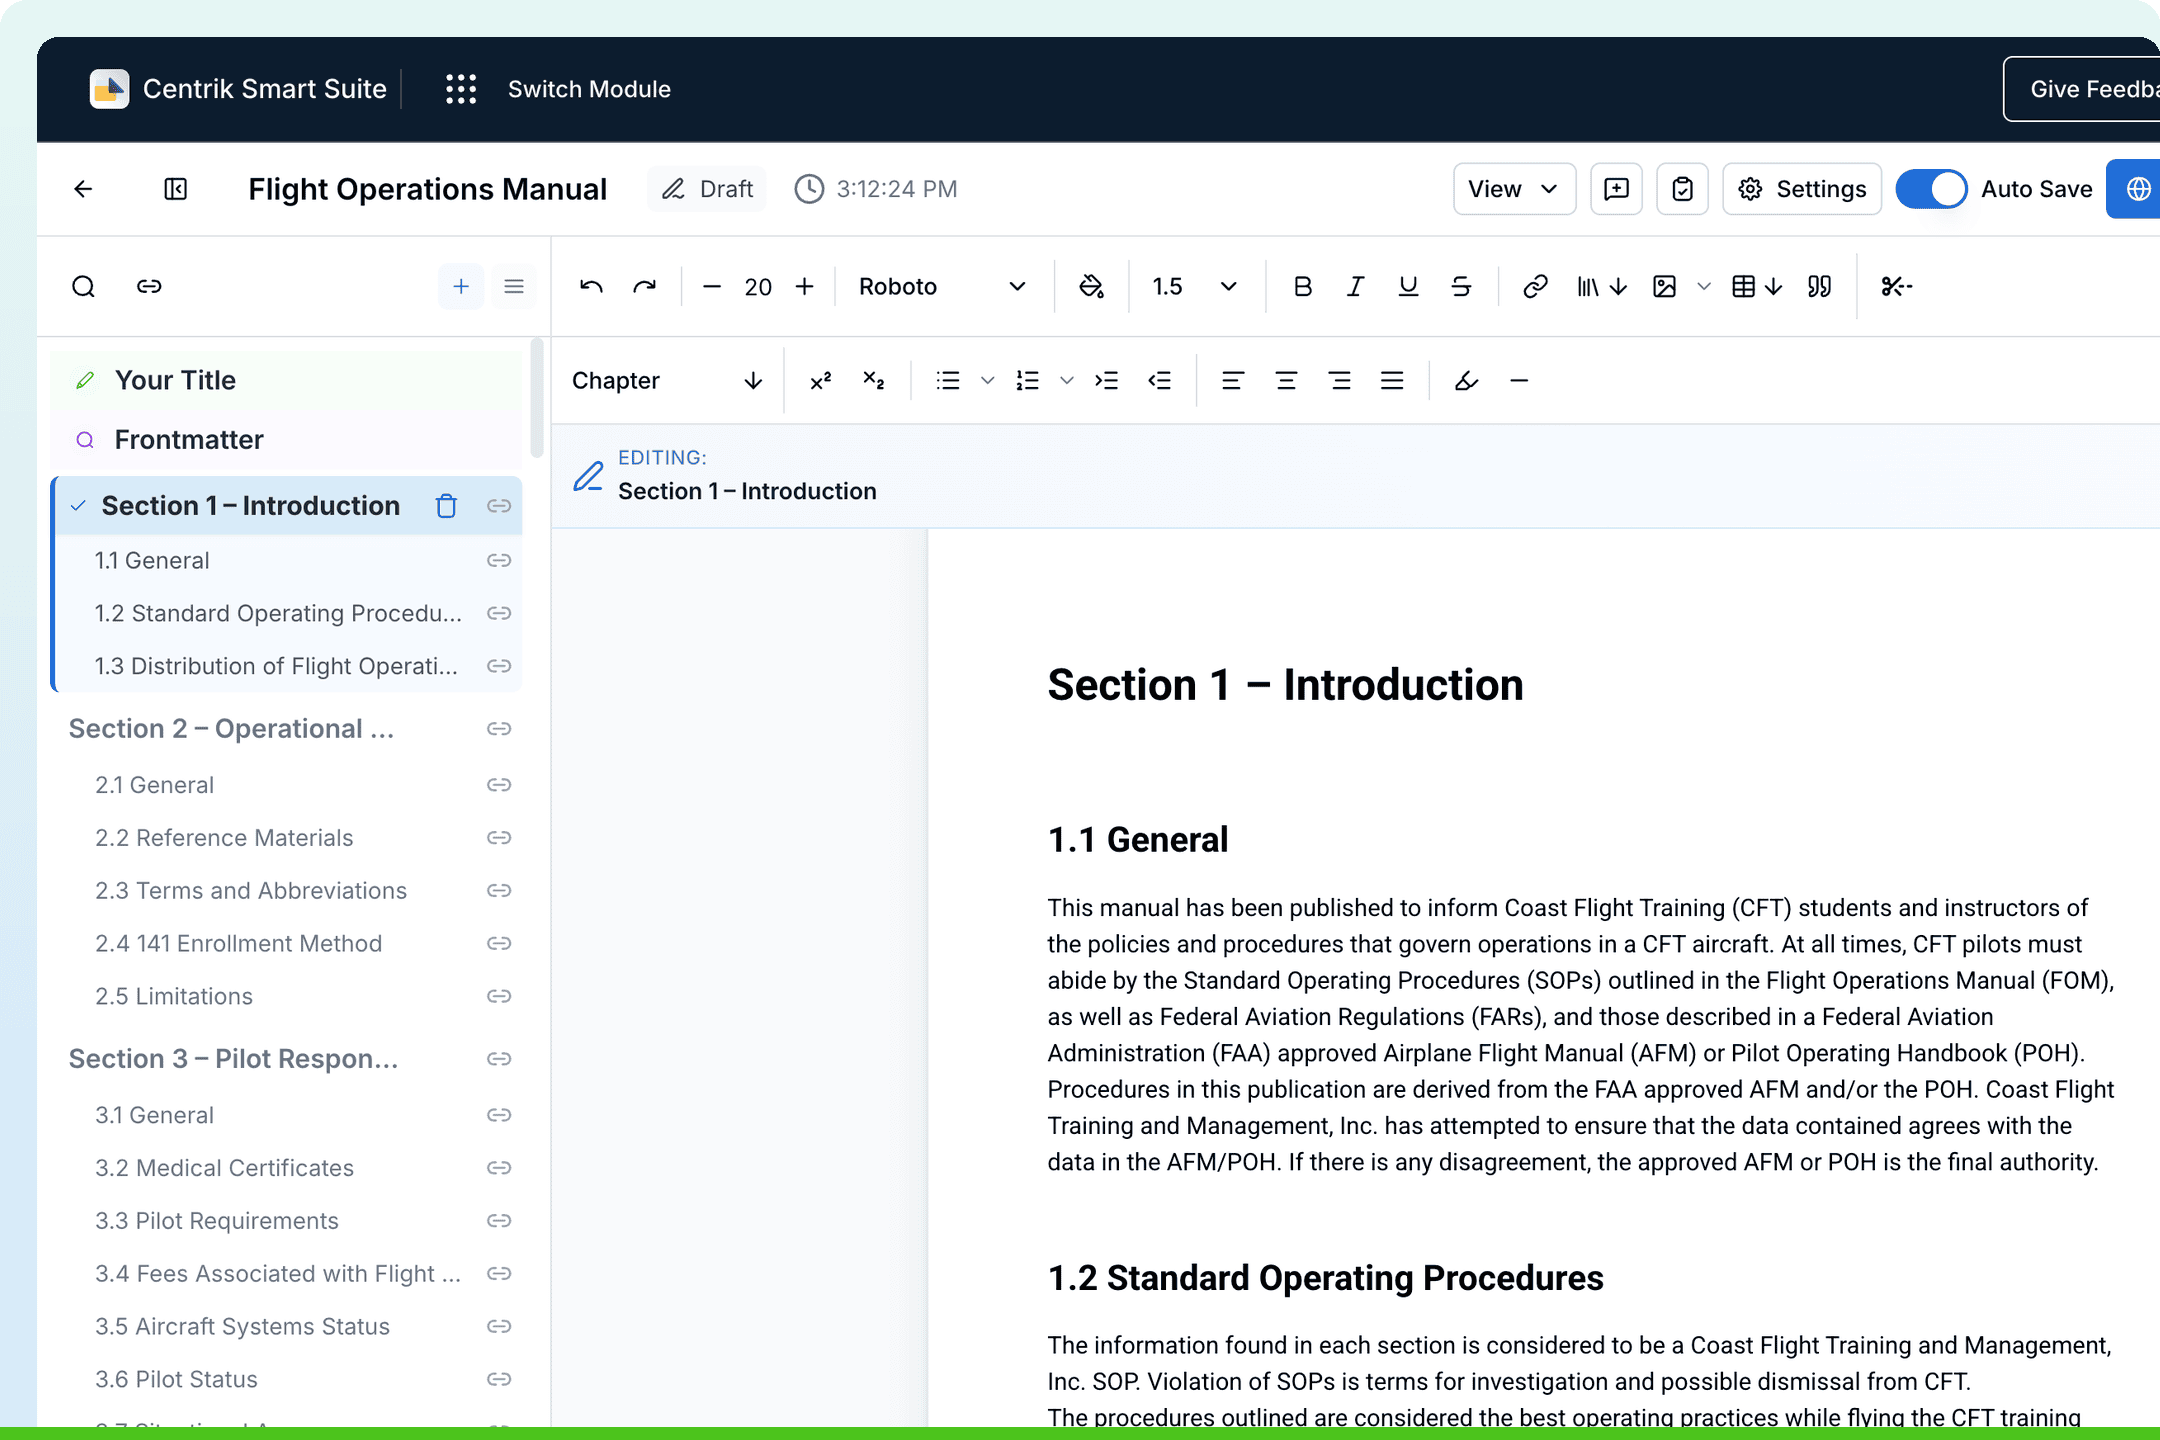Image resolution: width=2160 pixels, height=1440 pixels.
Task: Toggle the Auto Save switch
Action: 1931,189
